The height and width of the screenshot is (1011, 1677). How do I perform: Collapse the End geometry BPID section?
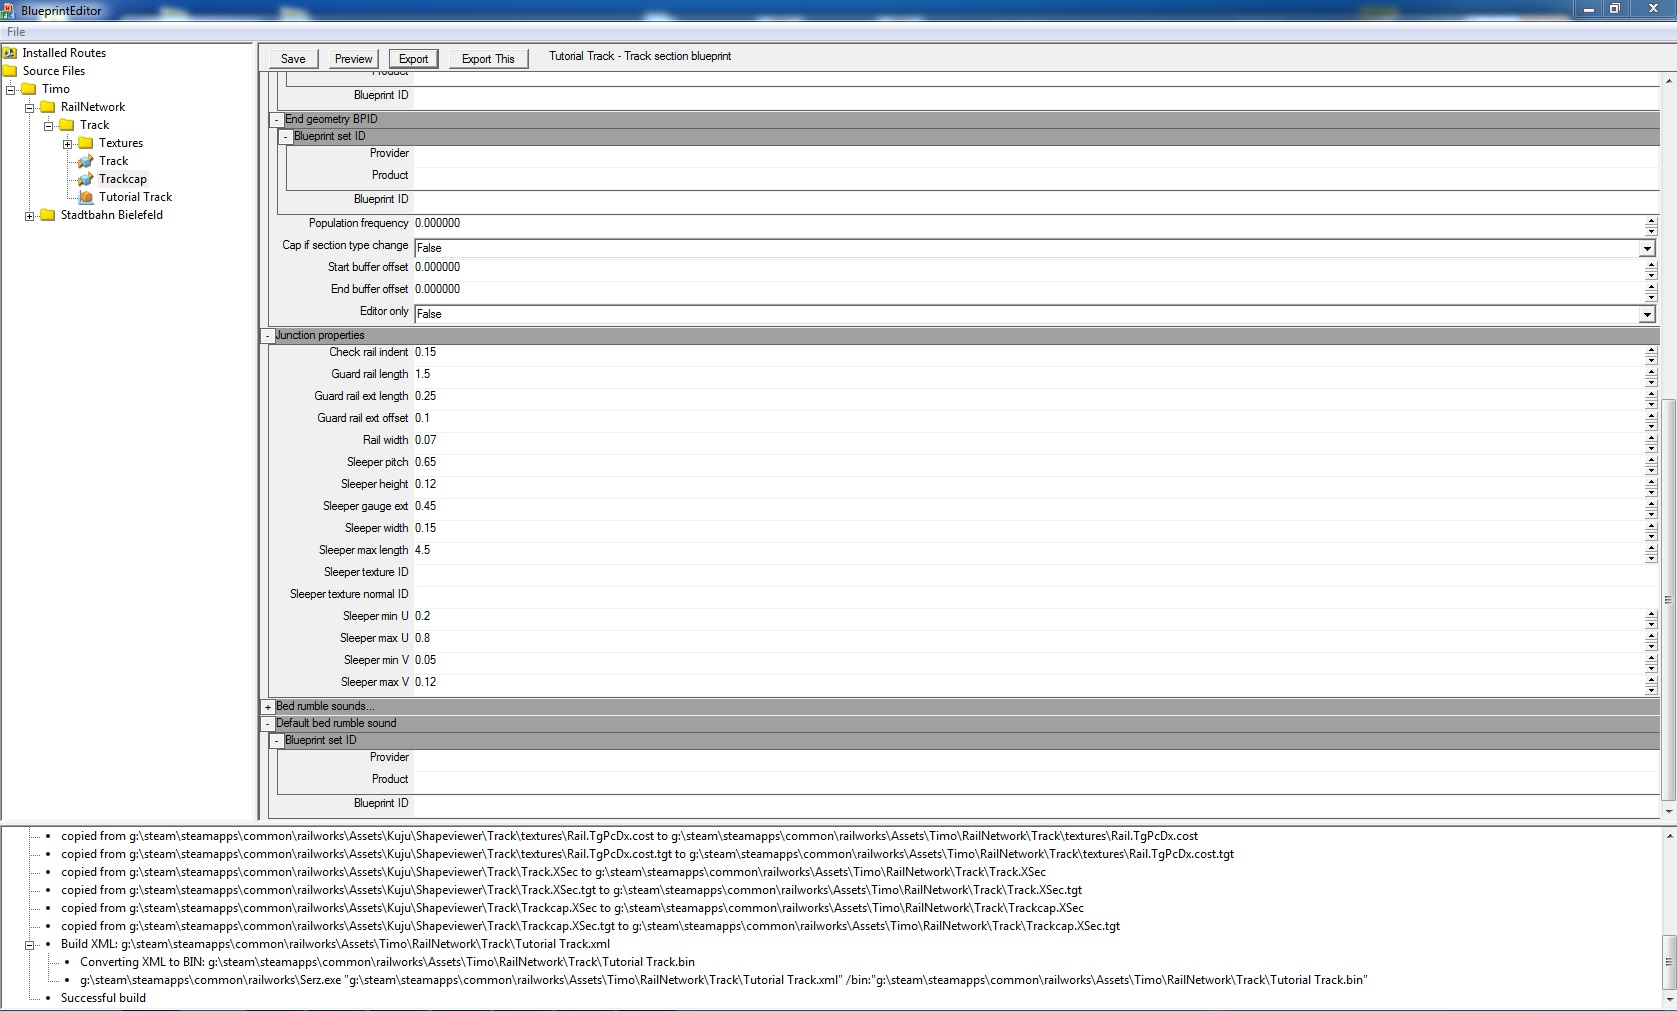coord(277,119)
